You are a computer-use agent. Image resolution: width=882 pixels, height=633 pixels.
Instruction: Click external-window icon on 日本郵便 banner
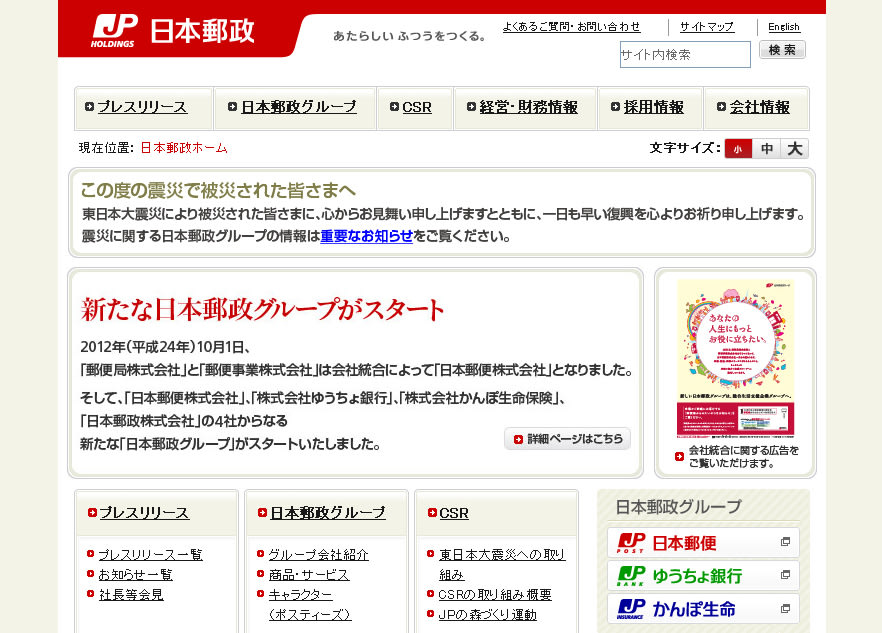tap(785, 542)
